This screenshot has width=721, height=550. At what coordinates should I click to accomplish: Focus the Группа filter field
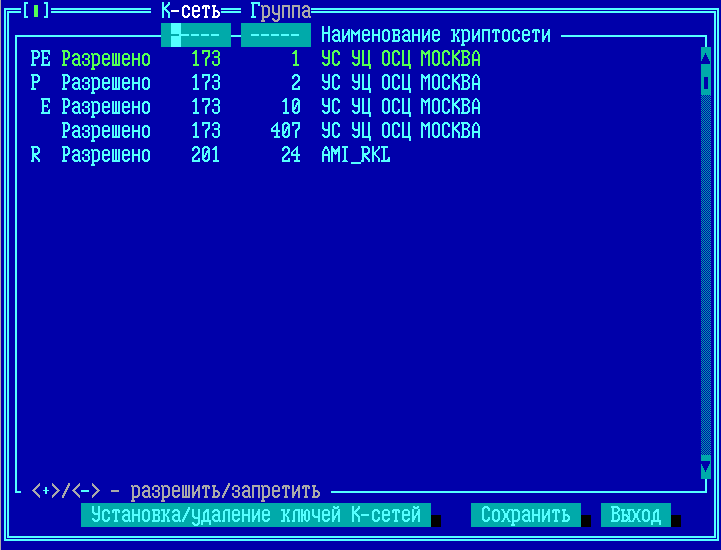275,35
